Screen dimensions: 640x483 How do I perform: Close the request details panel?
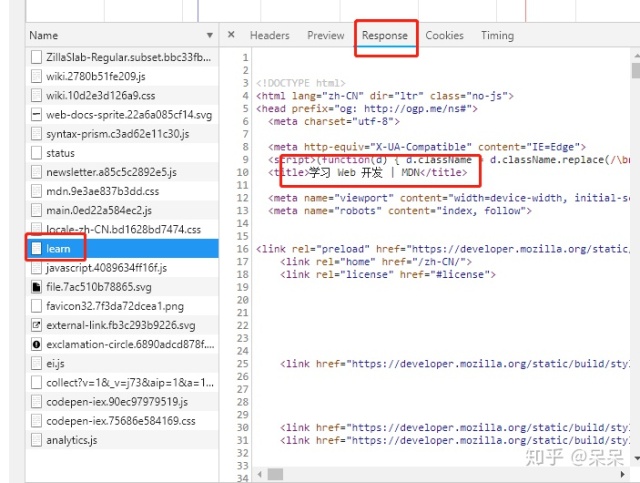[x=231, y=35]
